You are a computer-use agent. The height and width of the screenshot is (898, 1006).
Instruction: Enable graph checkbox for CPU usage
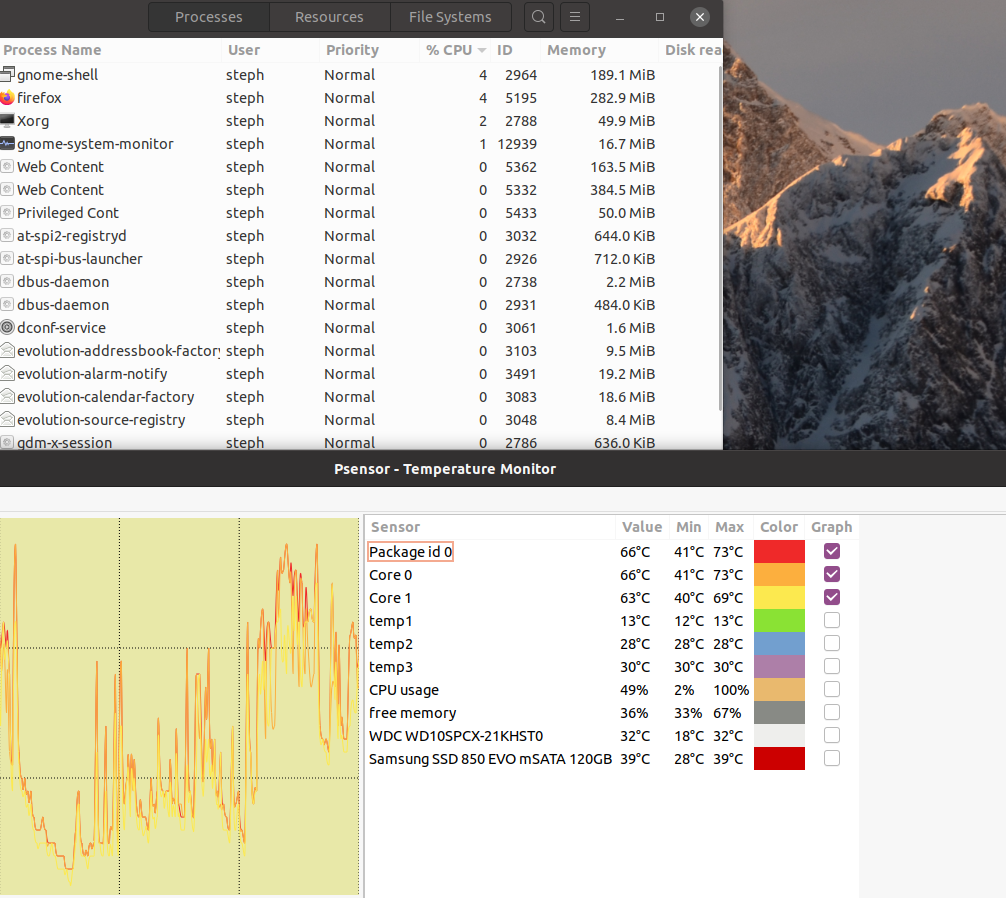[x=831, y=690]
